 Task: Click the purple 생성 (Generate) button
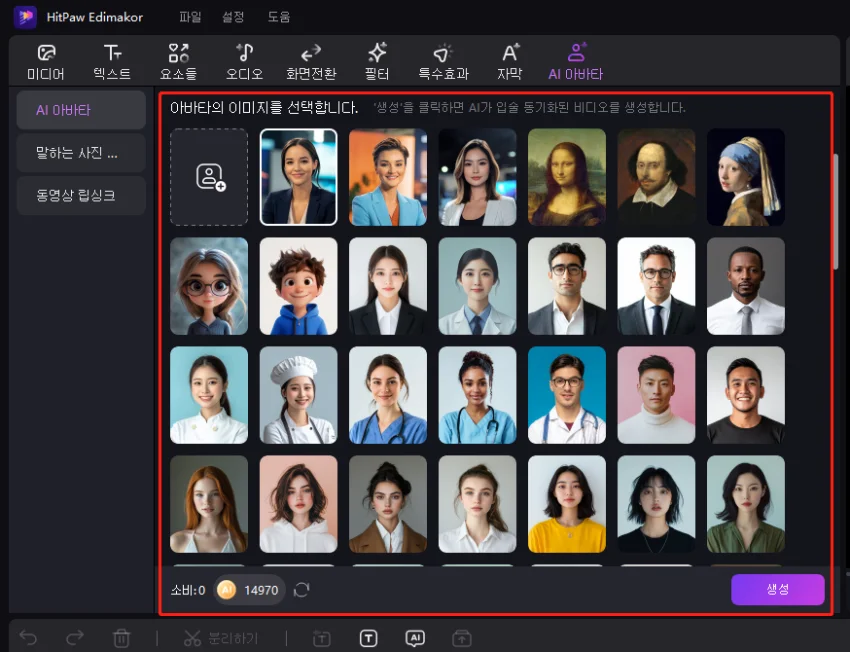[777, 590]
